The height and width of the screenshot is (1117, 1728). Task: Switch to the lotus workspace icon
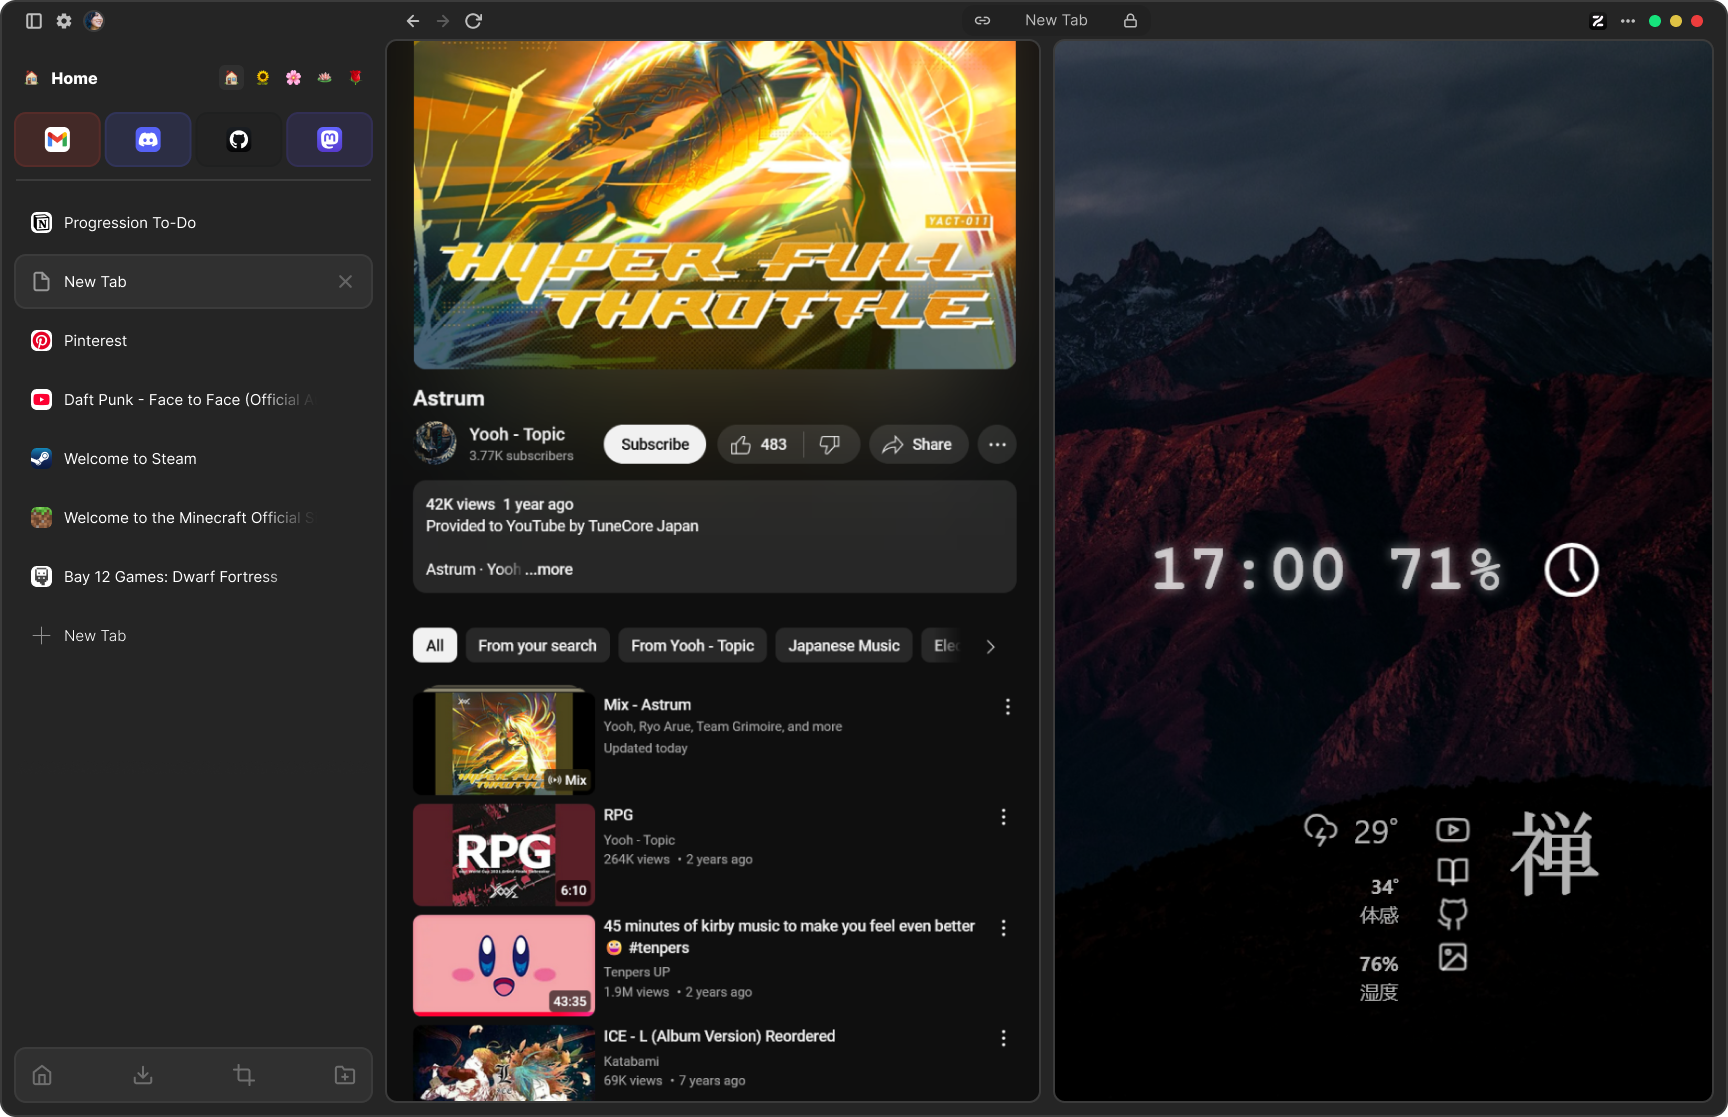[x=325, y=78]
